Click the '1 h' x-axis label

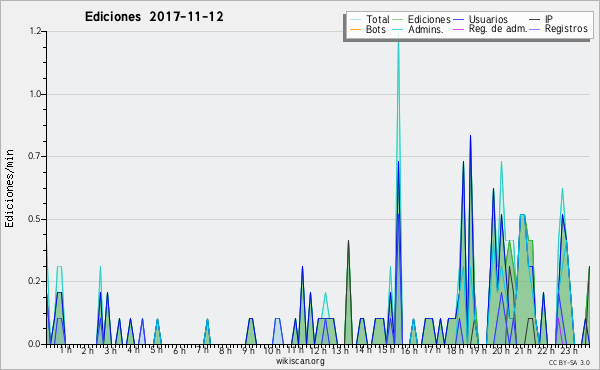(x=65, y=350)
